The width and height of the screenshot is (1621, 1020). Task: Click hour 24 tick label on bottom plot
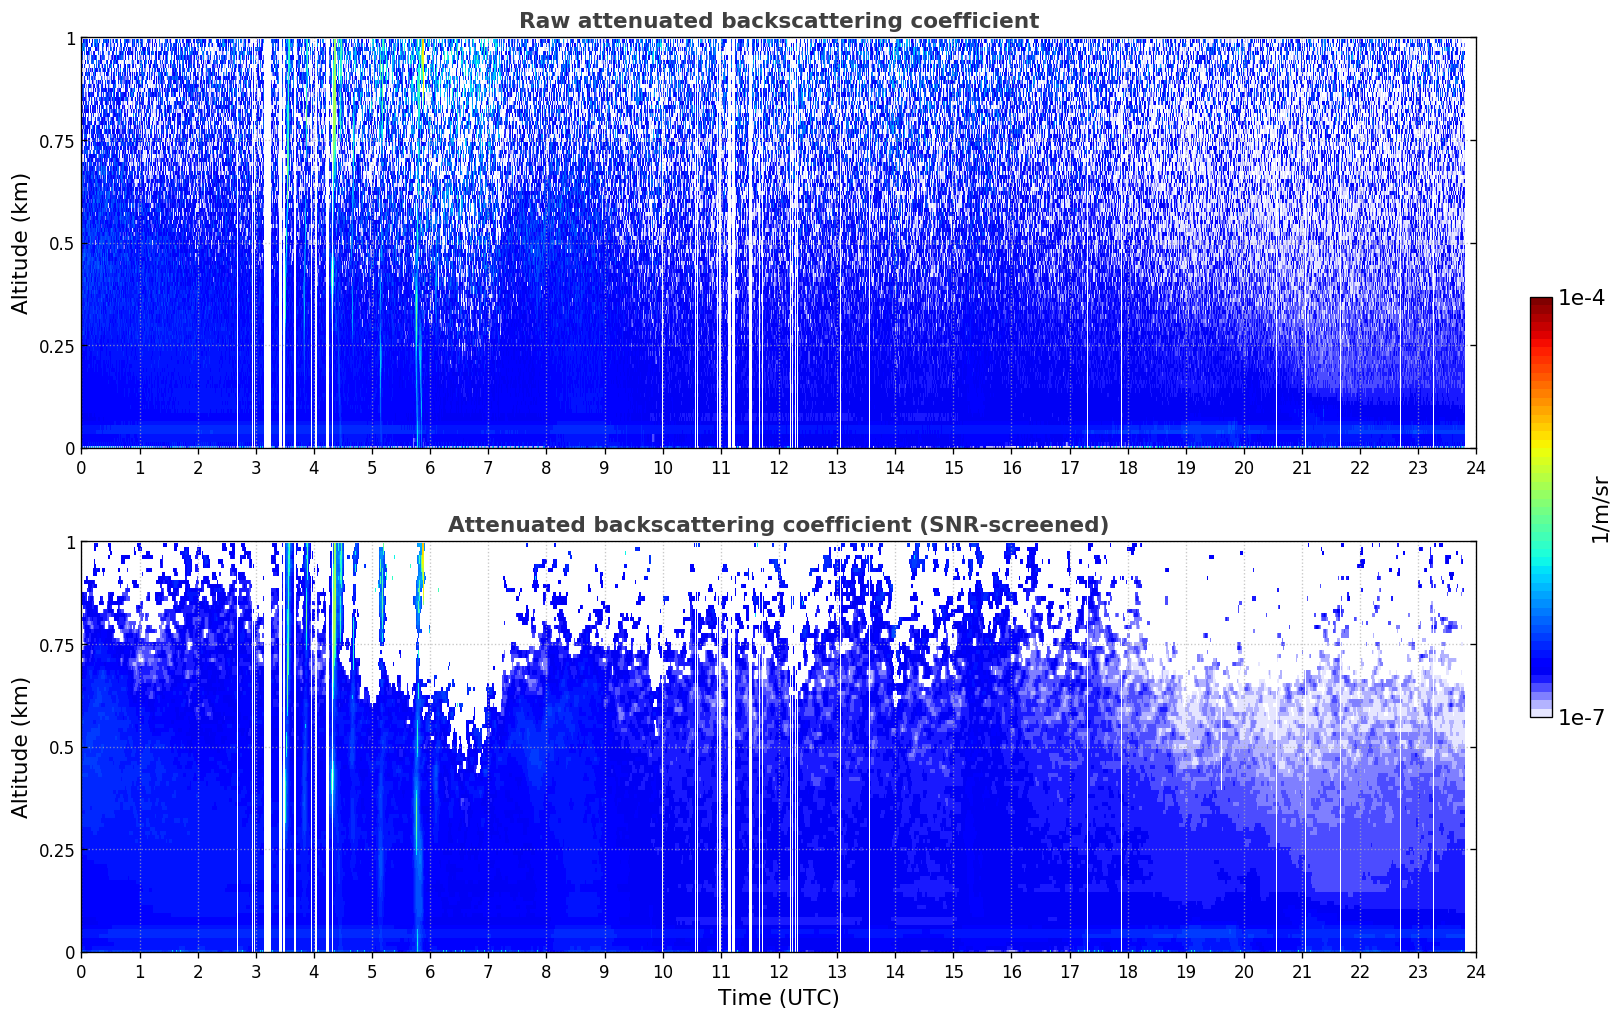(x=1475, y=972)
